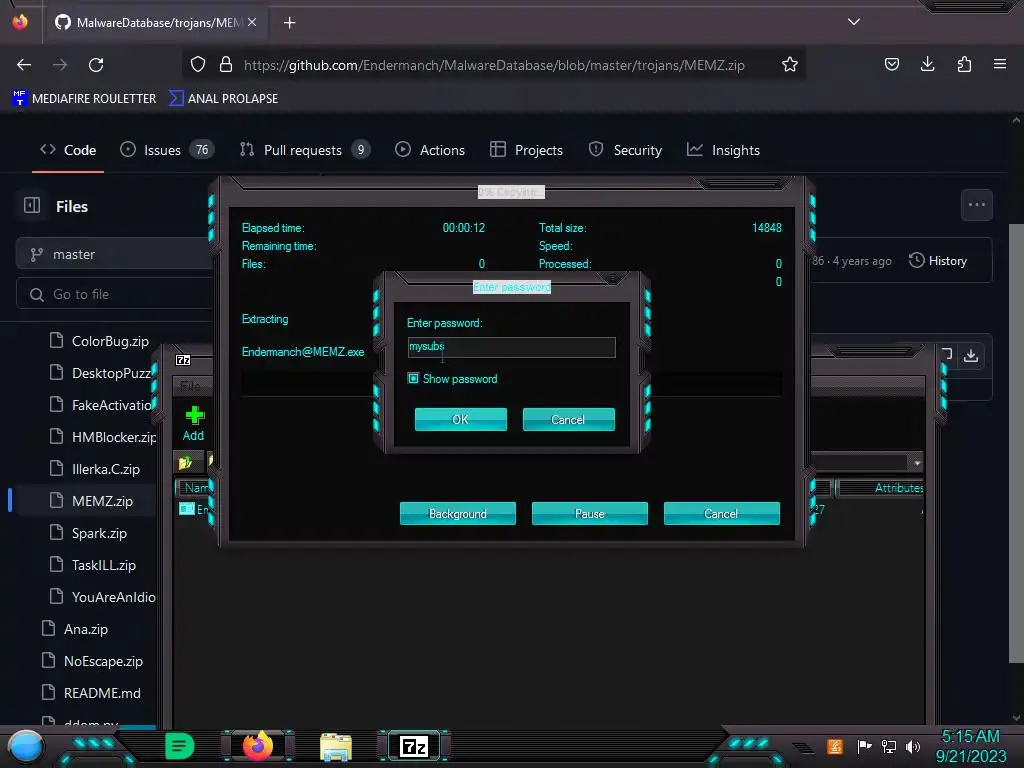This screenshot has height=768, width=1024.
Task: Open the Start menu orb
Action: (25, 746)
